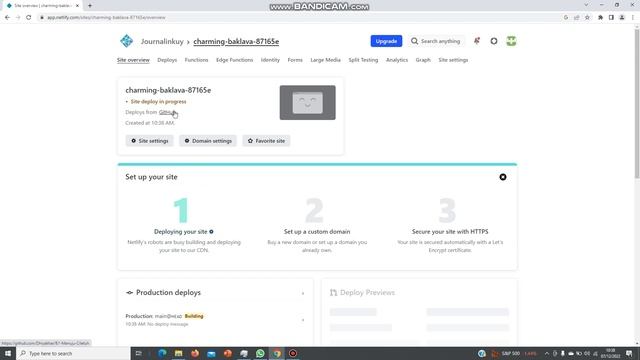This screenshot has width=640, height=360.
Task: Open WhatsApp from the taskbar
Action: (260, 353)
